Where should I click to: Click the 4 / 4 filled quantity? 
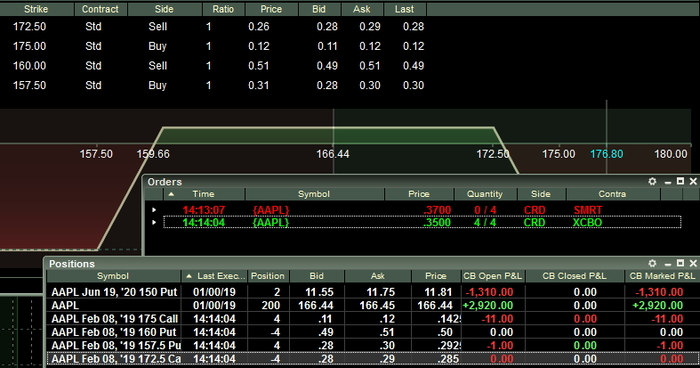pyautogui.click(x=485, y=222)
